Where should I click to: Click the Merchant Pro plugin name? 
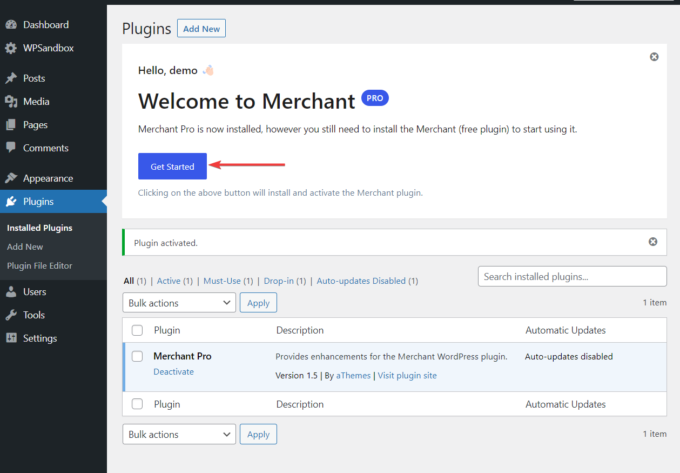point(182,356)
